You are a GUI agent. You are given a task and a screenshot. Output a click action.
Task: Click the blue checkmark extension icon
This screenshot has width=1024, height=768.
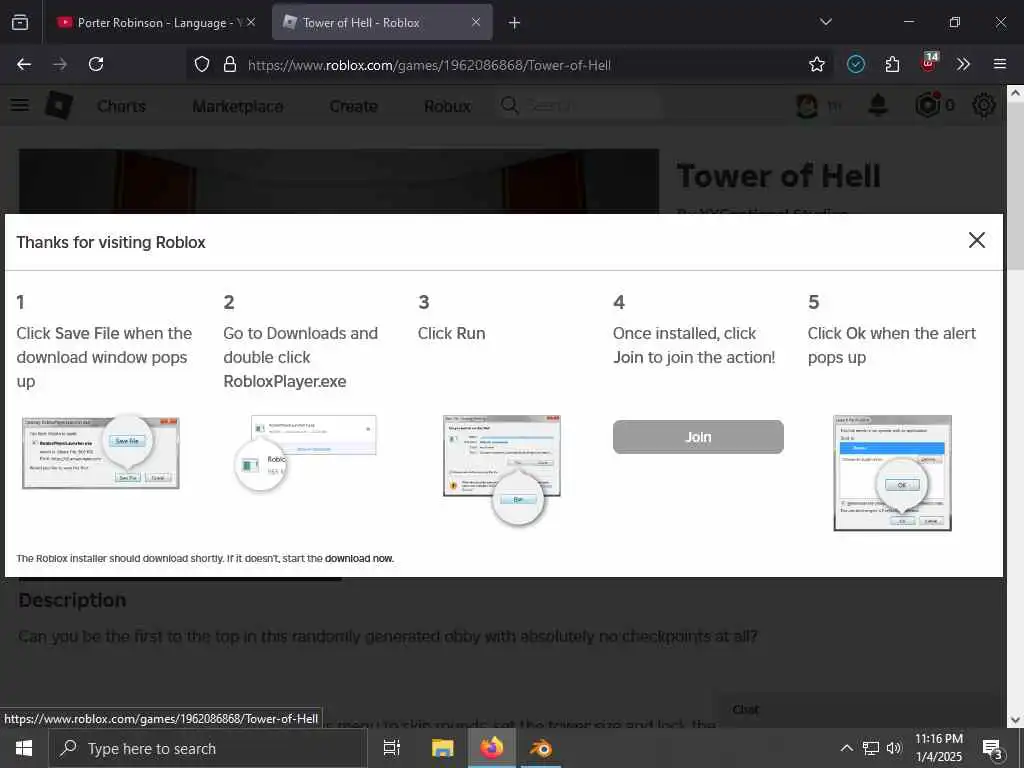pyautogui.click(x=856, y=64)
